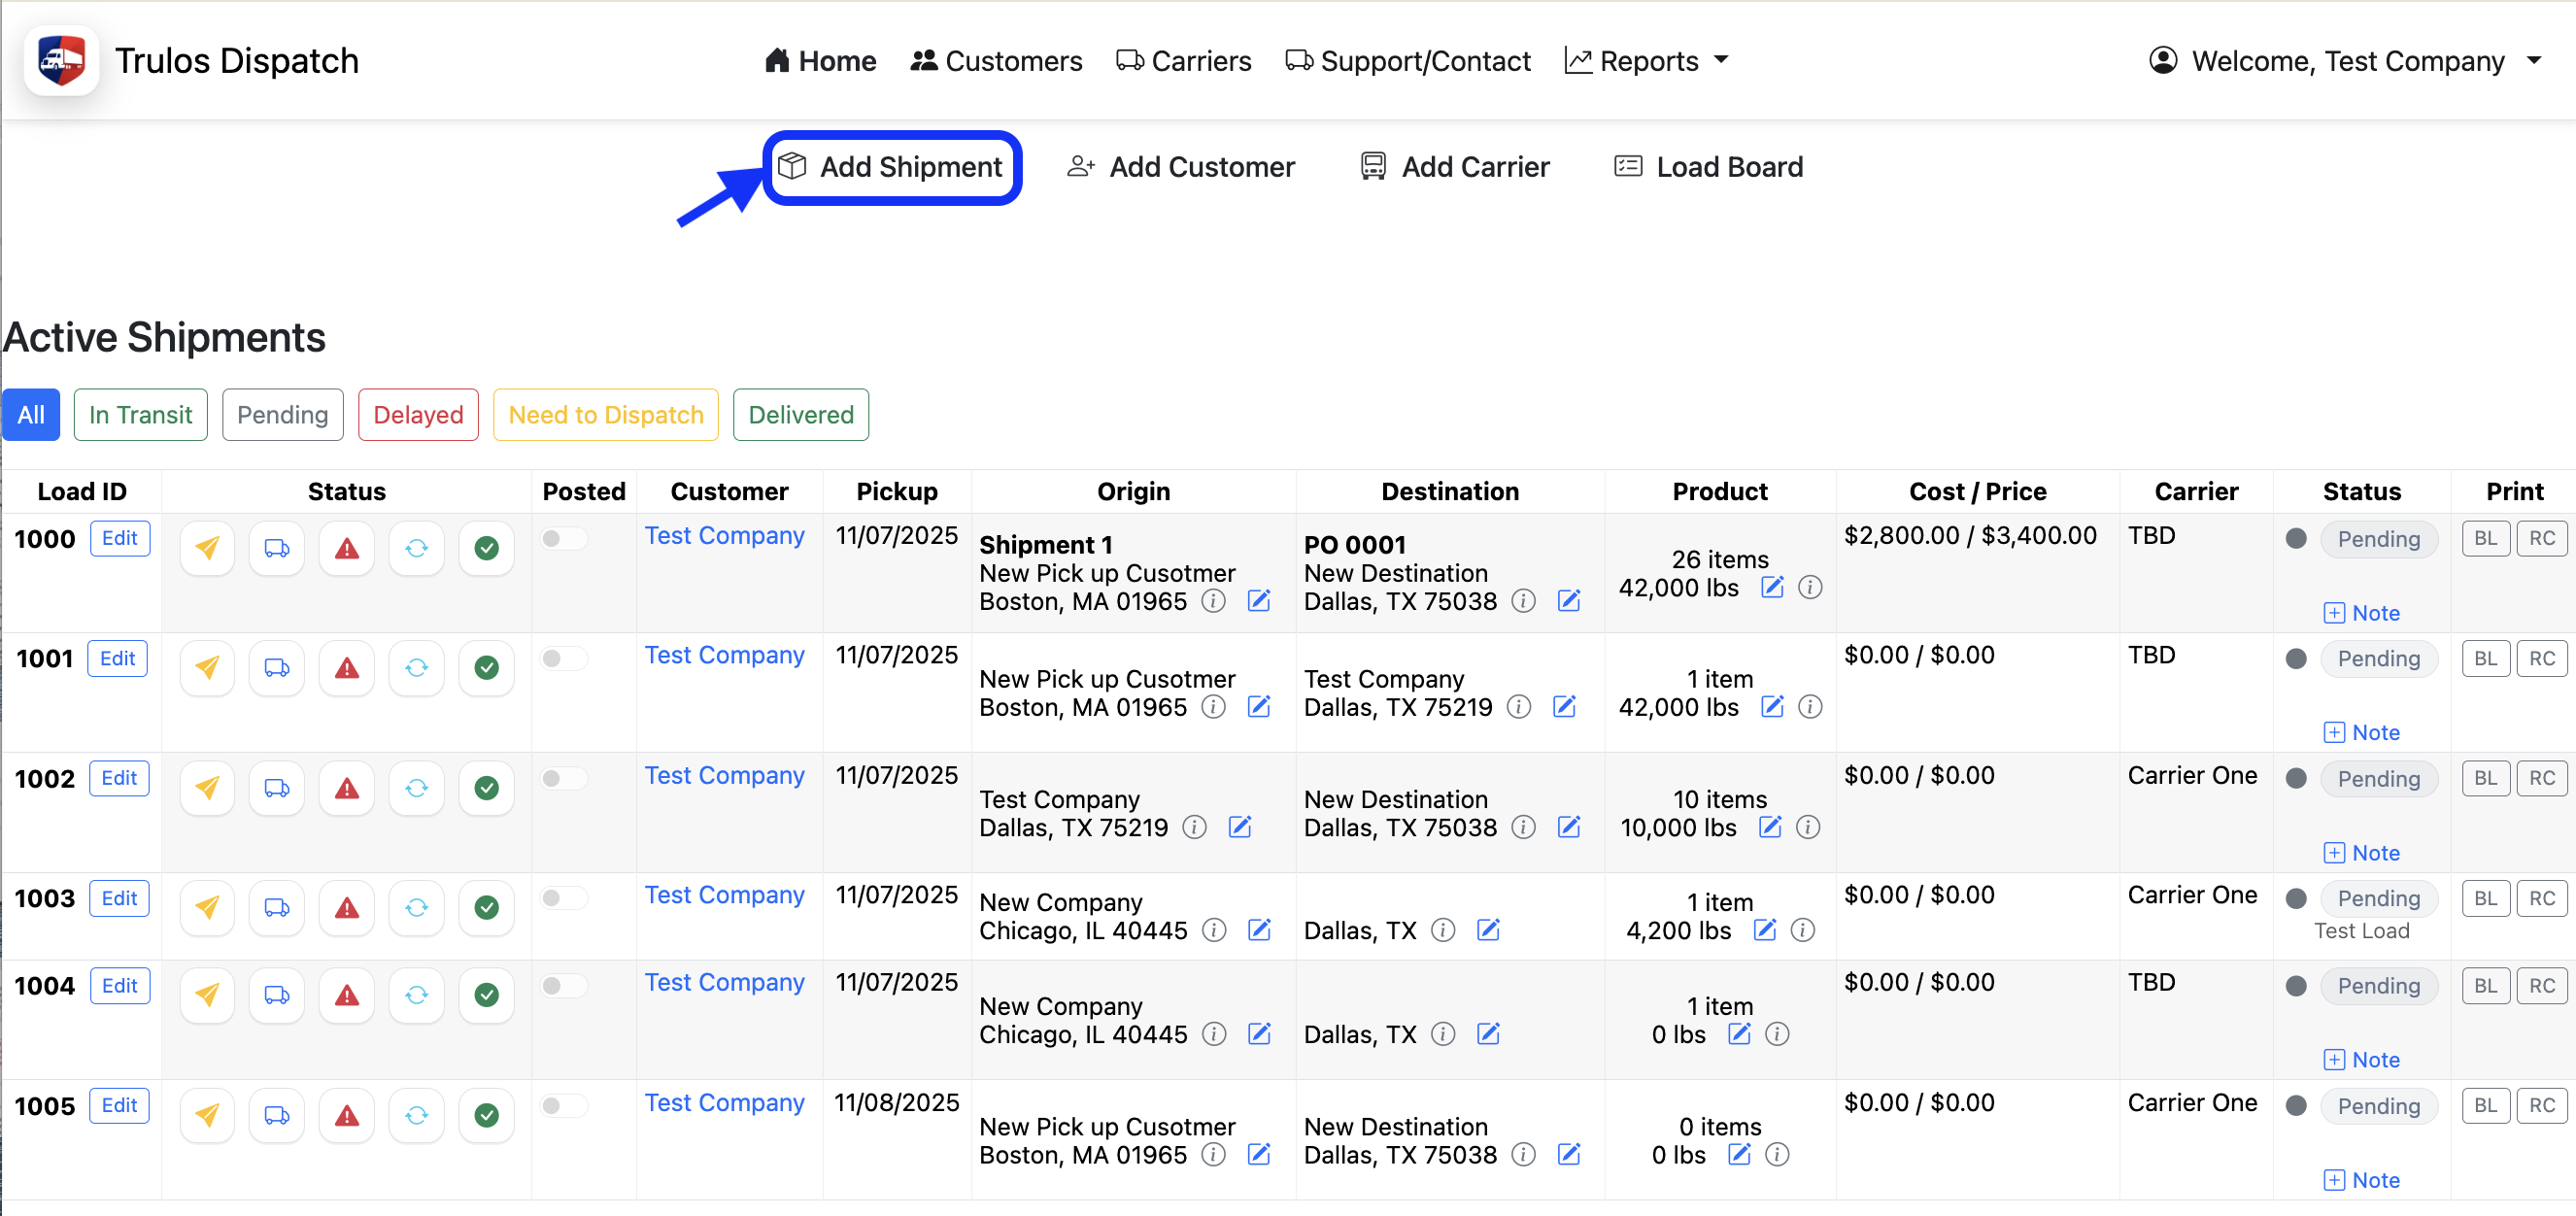
Task: Go to the Carriers page
Action: 1184,60
